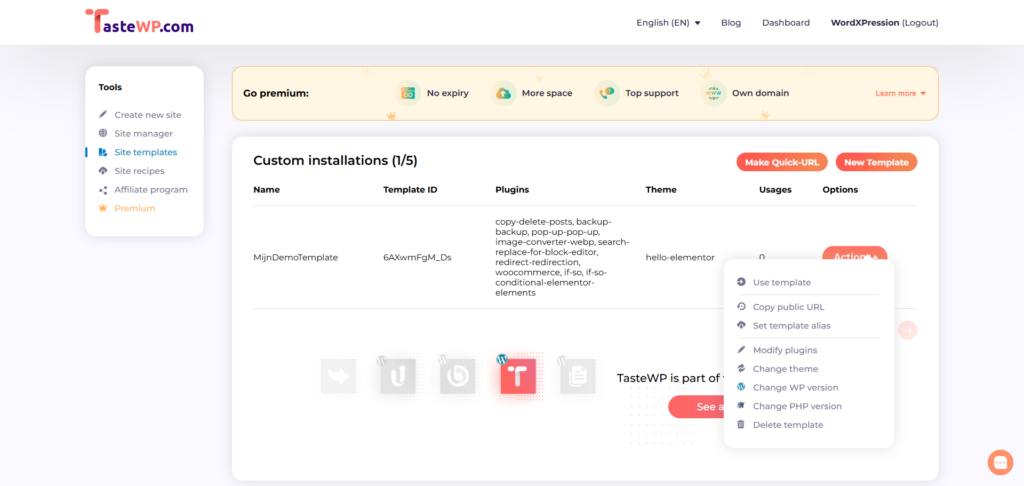Viewport: 1024px width, 486px height.
Task: Click the Template ID column header
Action: coord(410,189)
